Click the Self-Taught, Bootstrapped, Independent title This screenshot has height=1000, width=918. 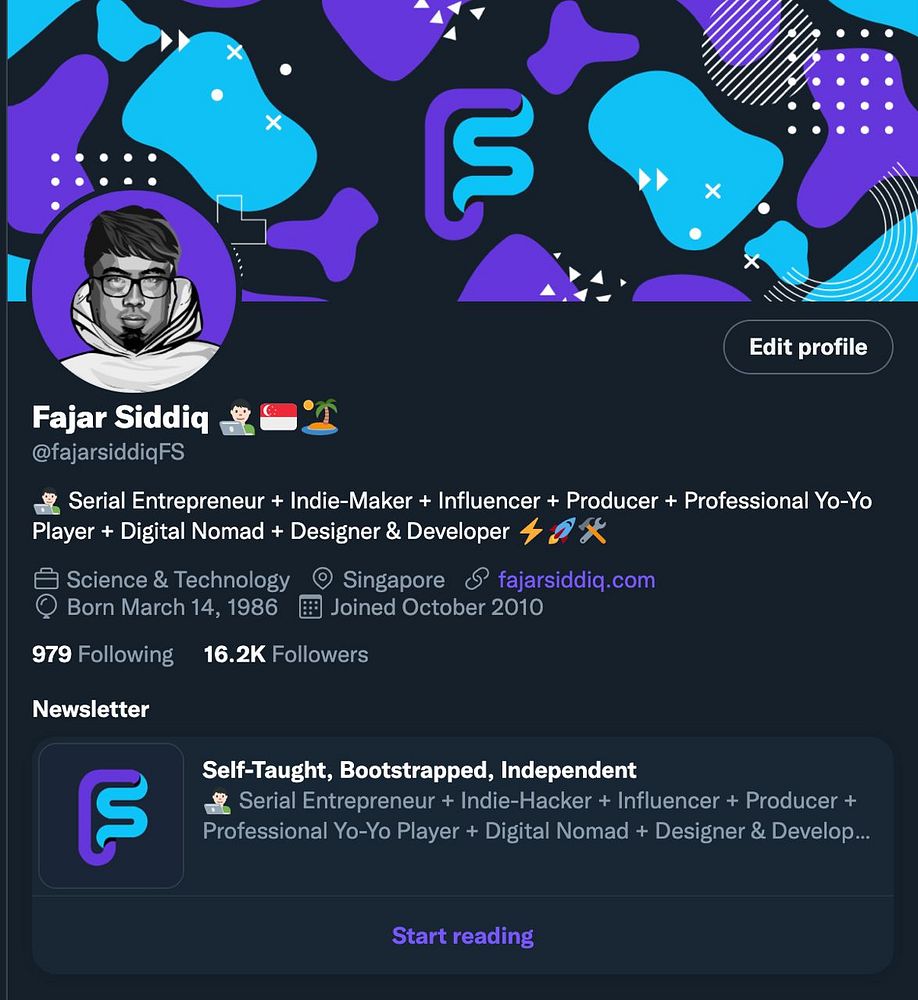point(419,770)
